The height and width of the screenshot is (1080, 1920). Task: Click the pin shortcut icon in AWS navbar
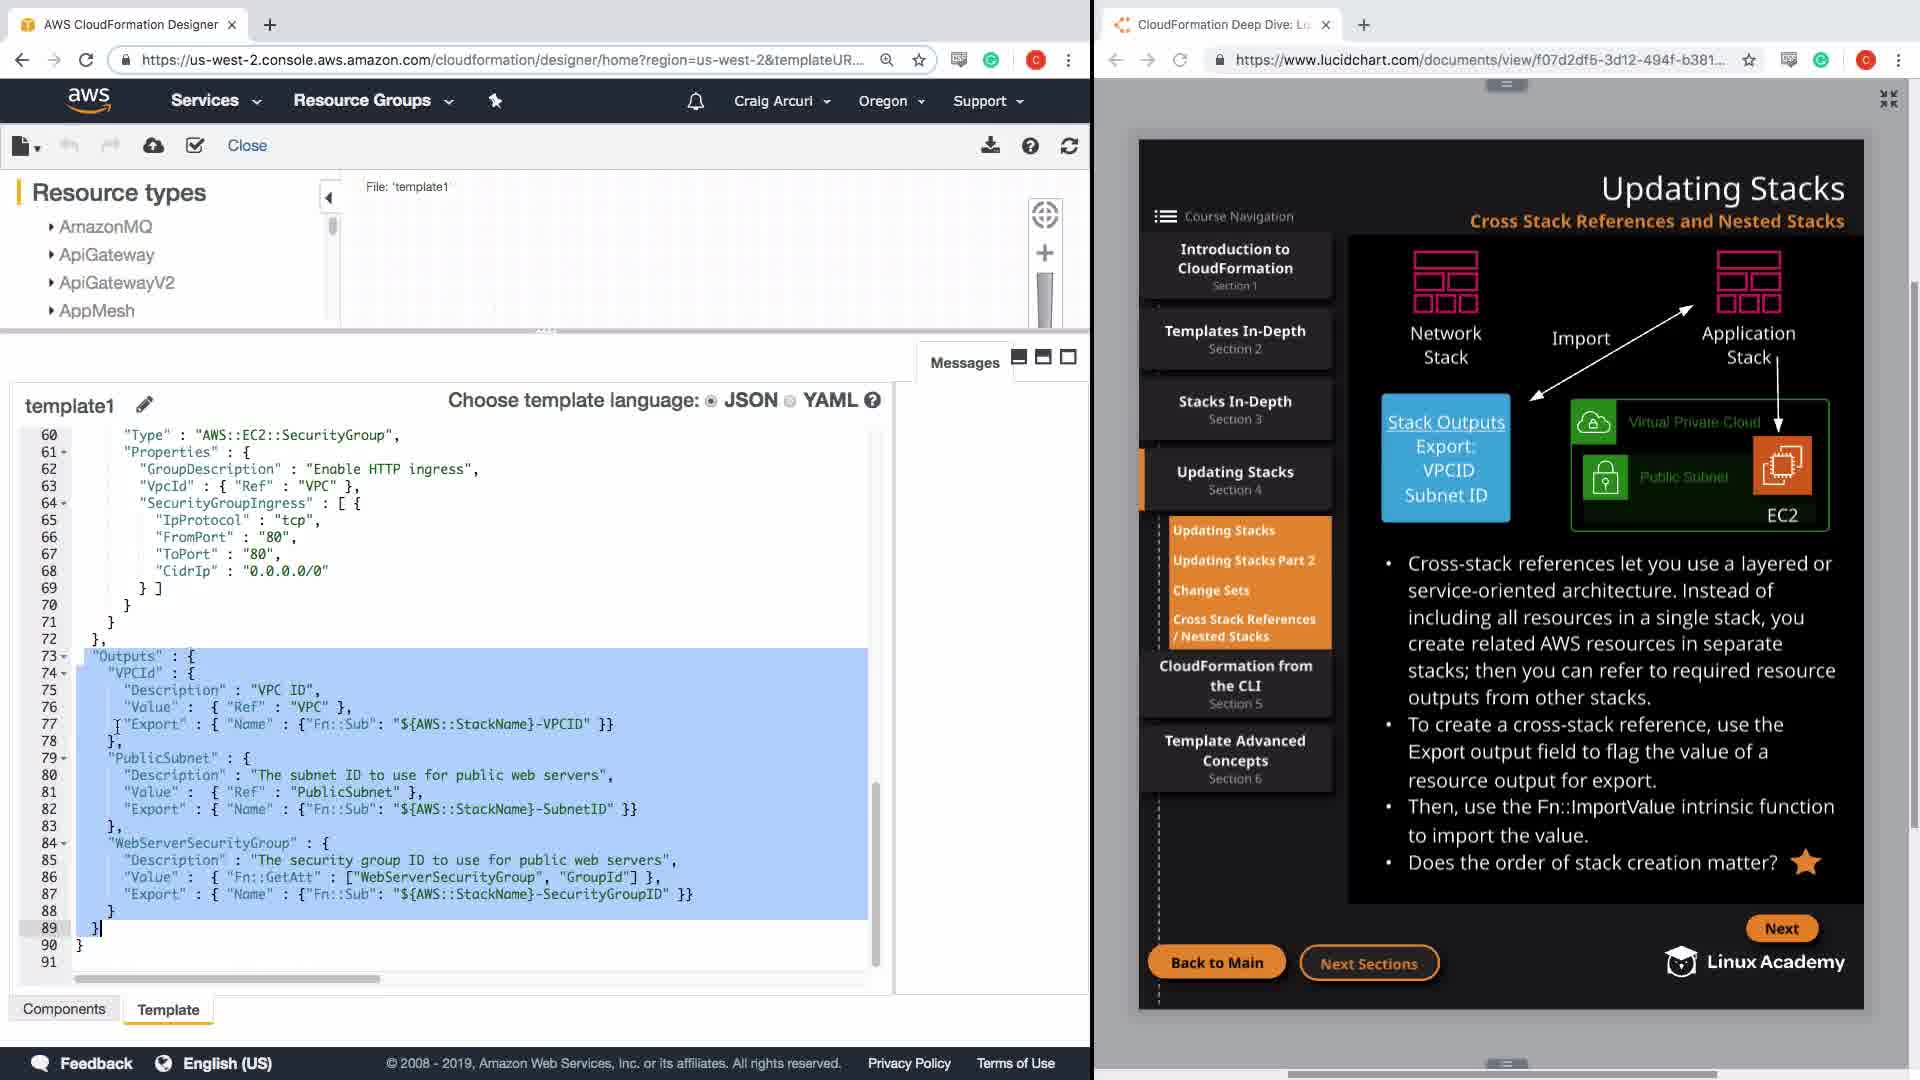pos(495,101)
